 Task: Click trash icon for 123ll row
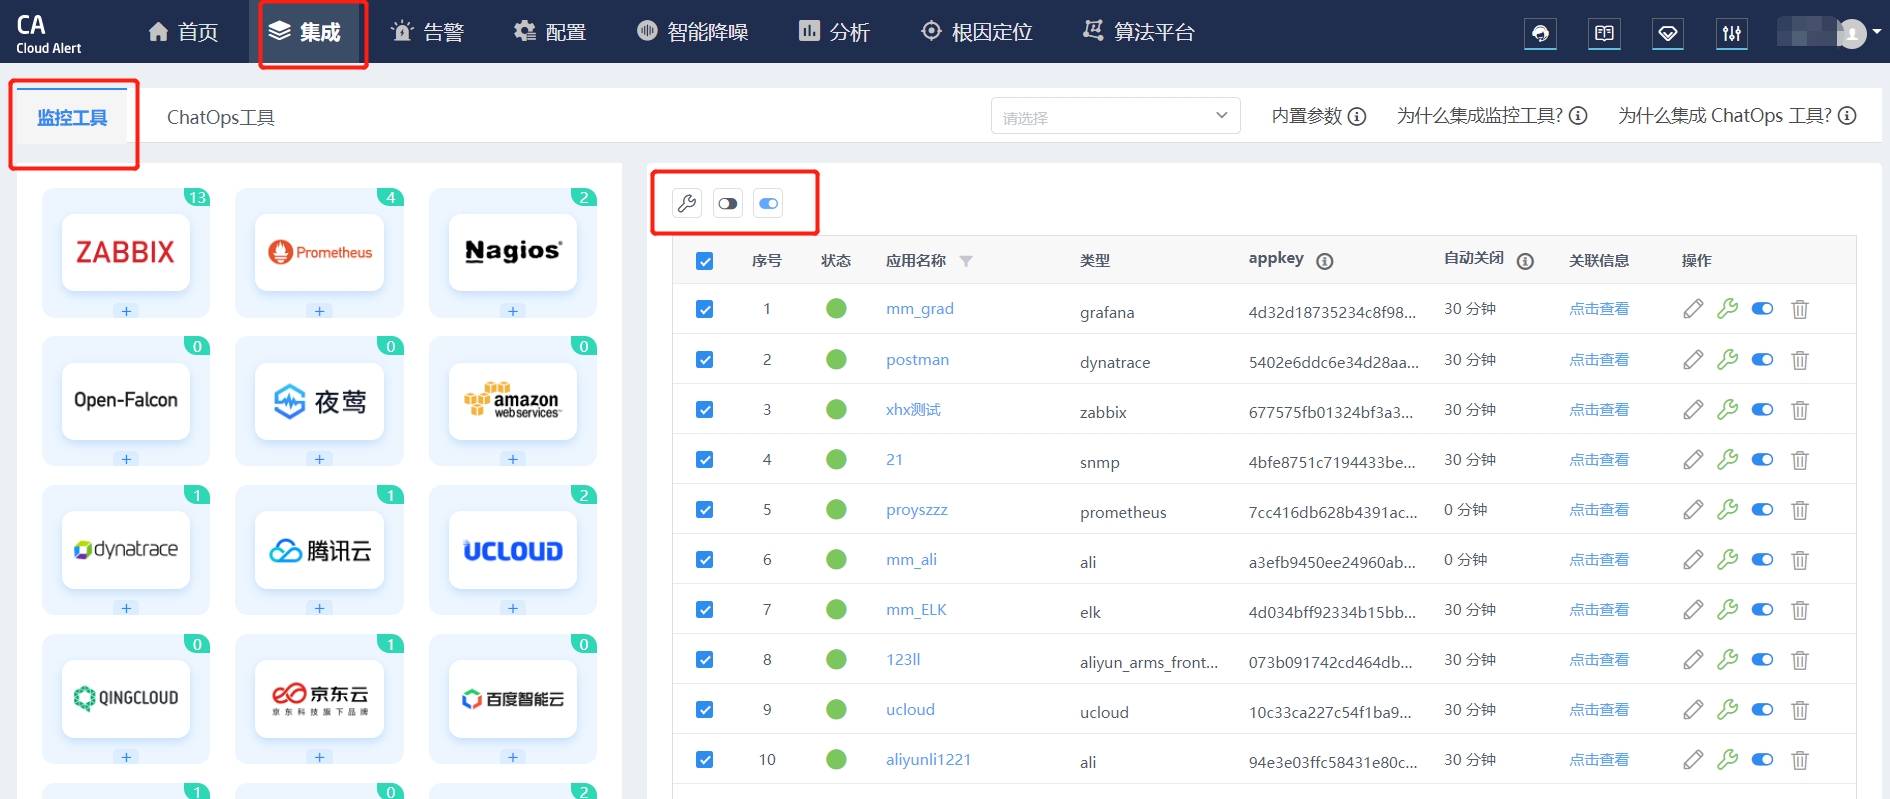(x=1800, y=659)
